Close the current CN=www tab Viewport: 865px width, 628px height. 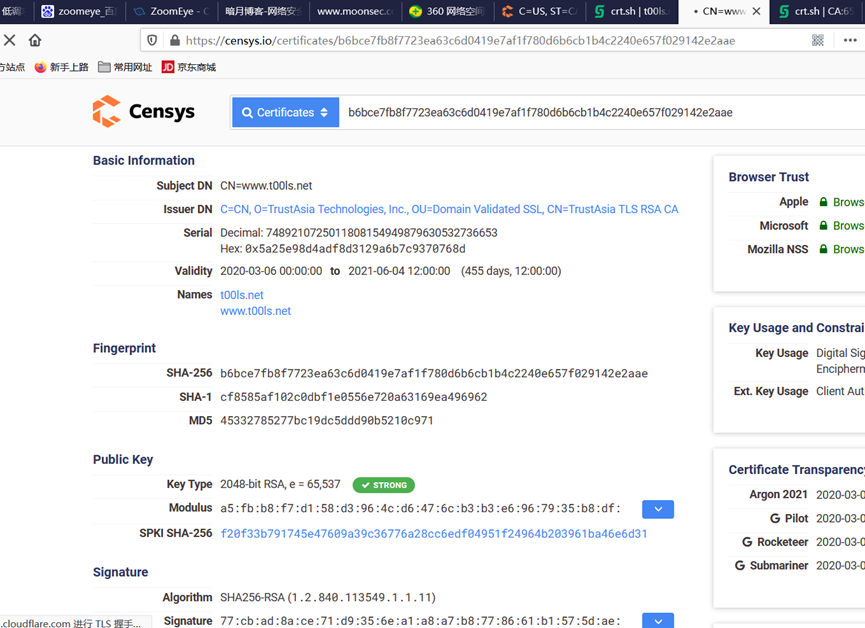756,12
